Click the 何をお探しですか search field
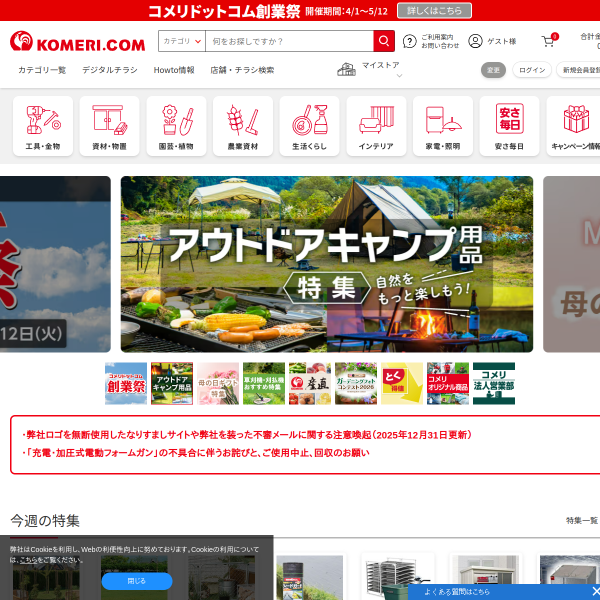Viewport: 600px width, 600px height. pos(289,41)
